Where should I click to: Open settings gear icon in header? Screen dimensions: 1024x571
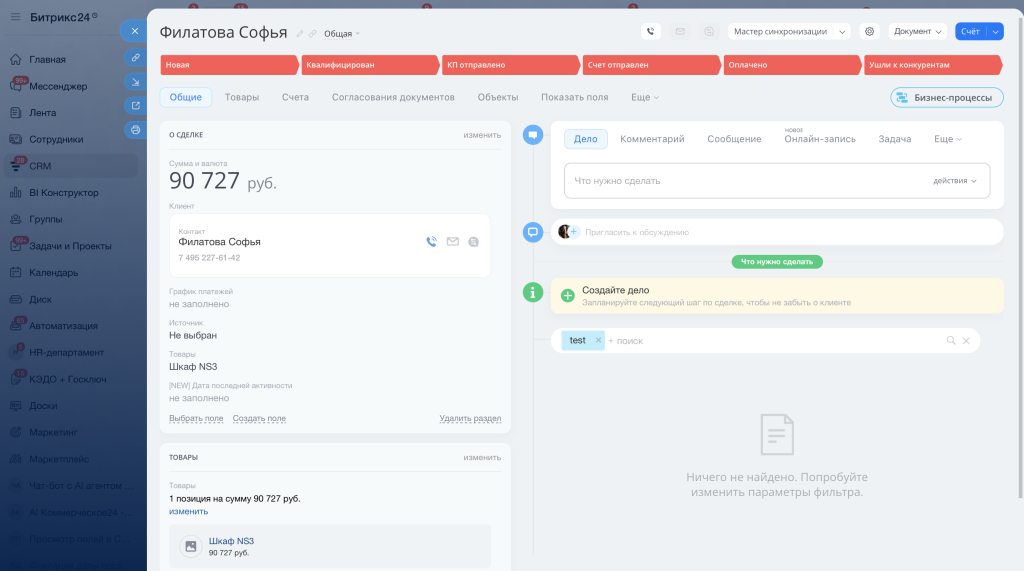pos(869,31)
